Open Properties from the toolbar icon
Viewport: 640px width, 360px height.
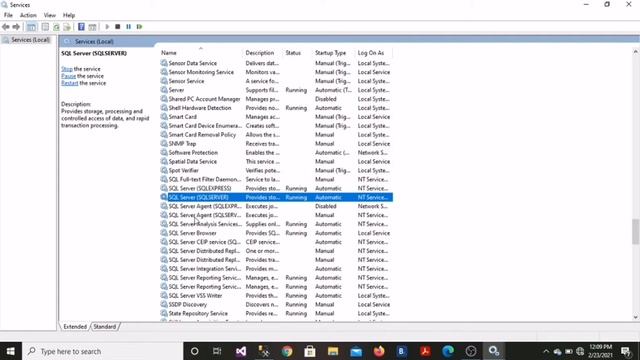[x=45, y=27]
